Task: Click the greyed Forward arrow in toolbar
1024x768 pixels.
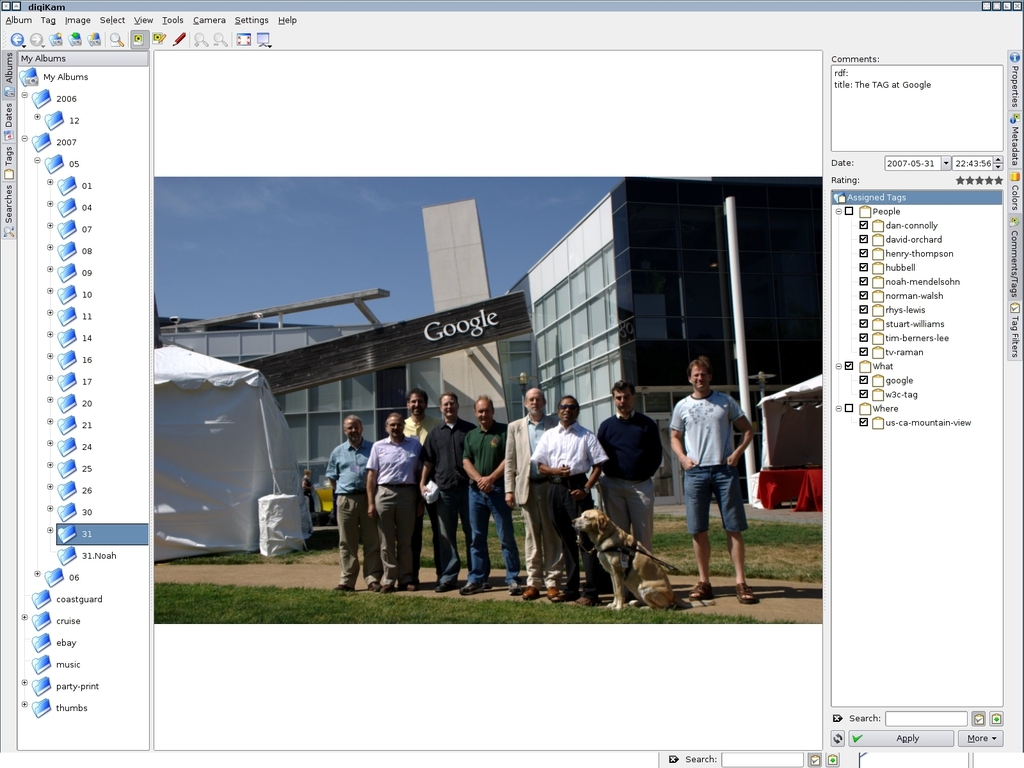Action: (x=37, y=40)
